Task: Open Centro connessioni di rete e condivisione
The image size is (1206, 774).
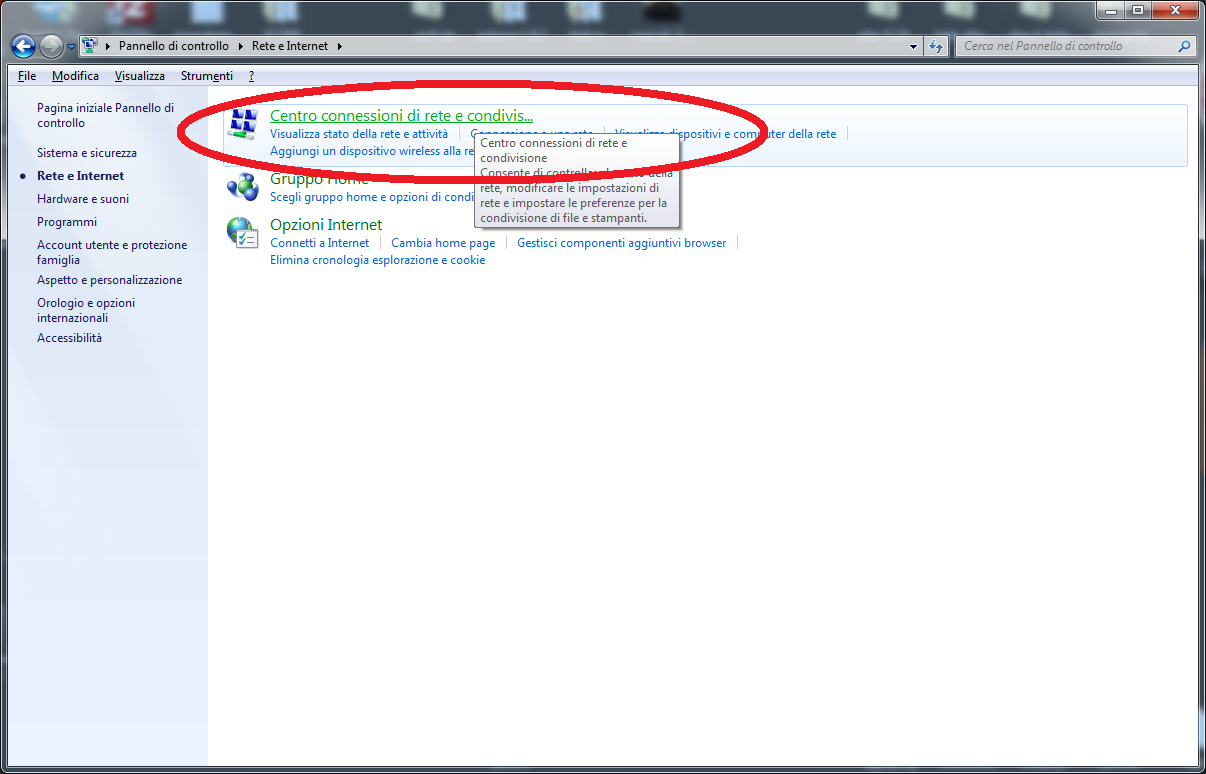Action: click(x=401, y=116)
